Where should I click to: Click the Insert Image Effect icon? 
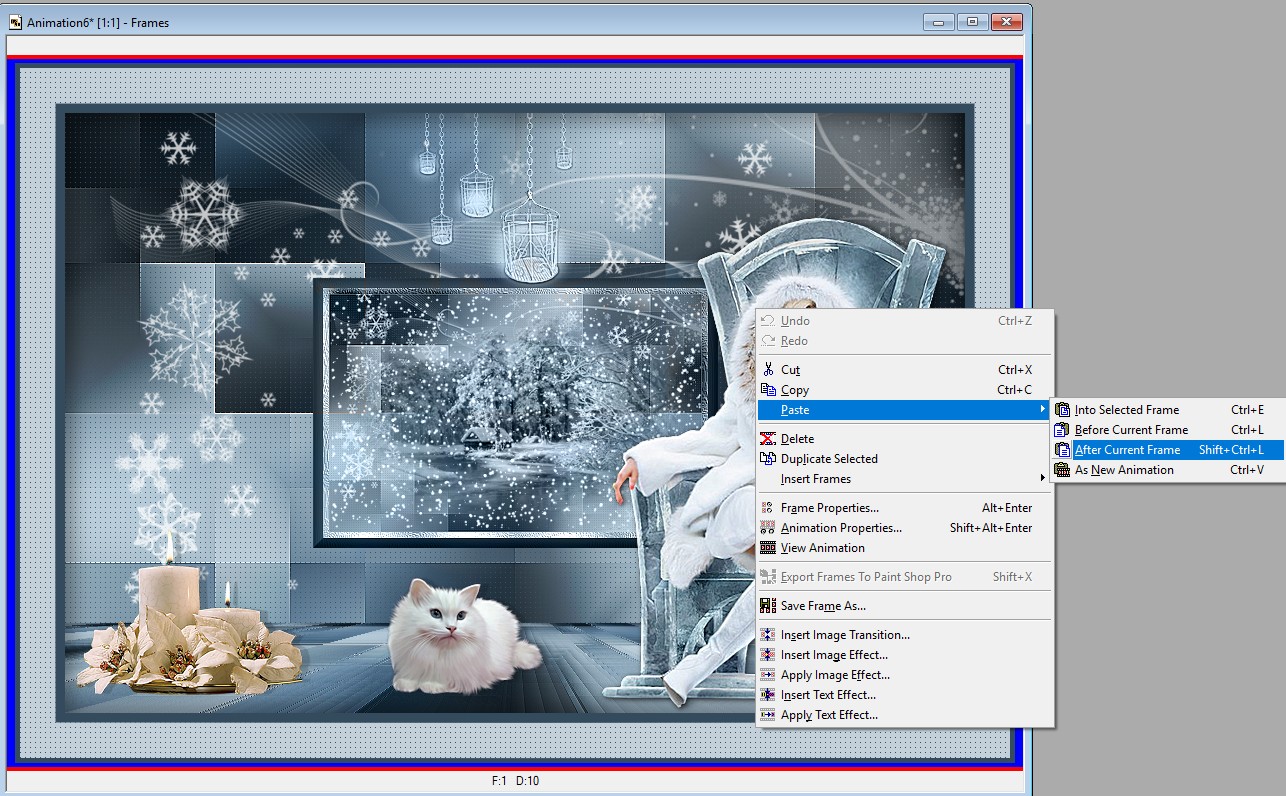coord(768,655)
